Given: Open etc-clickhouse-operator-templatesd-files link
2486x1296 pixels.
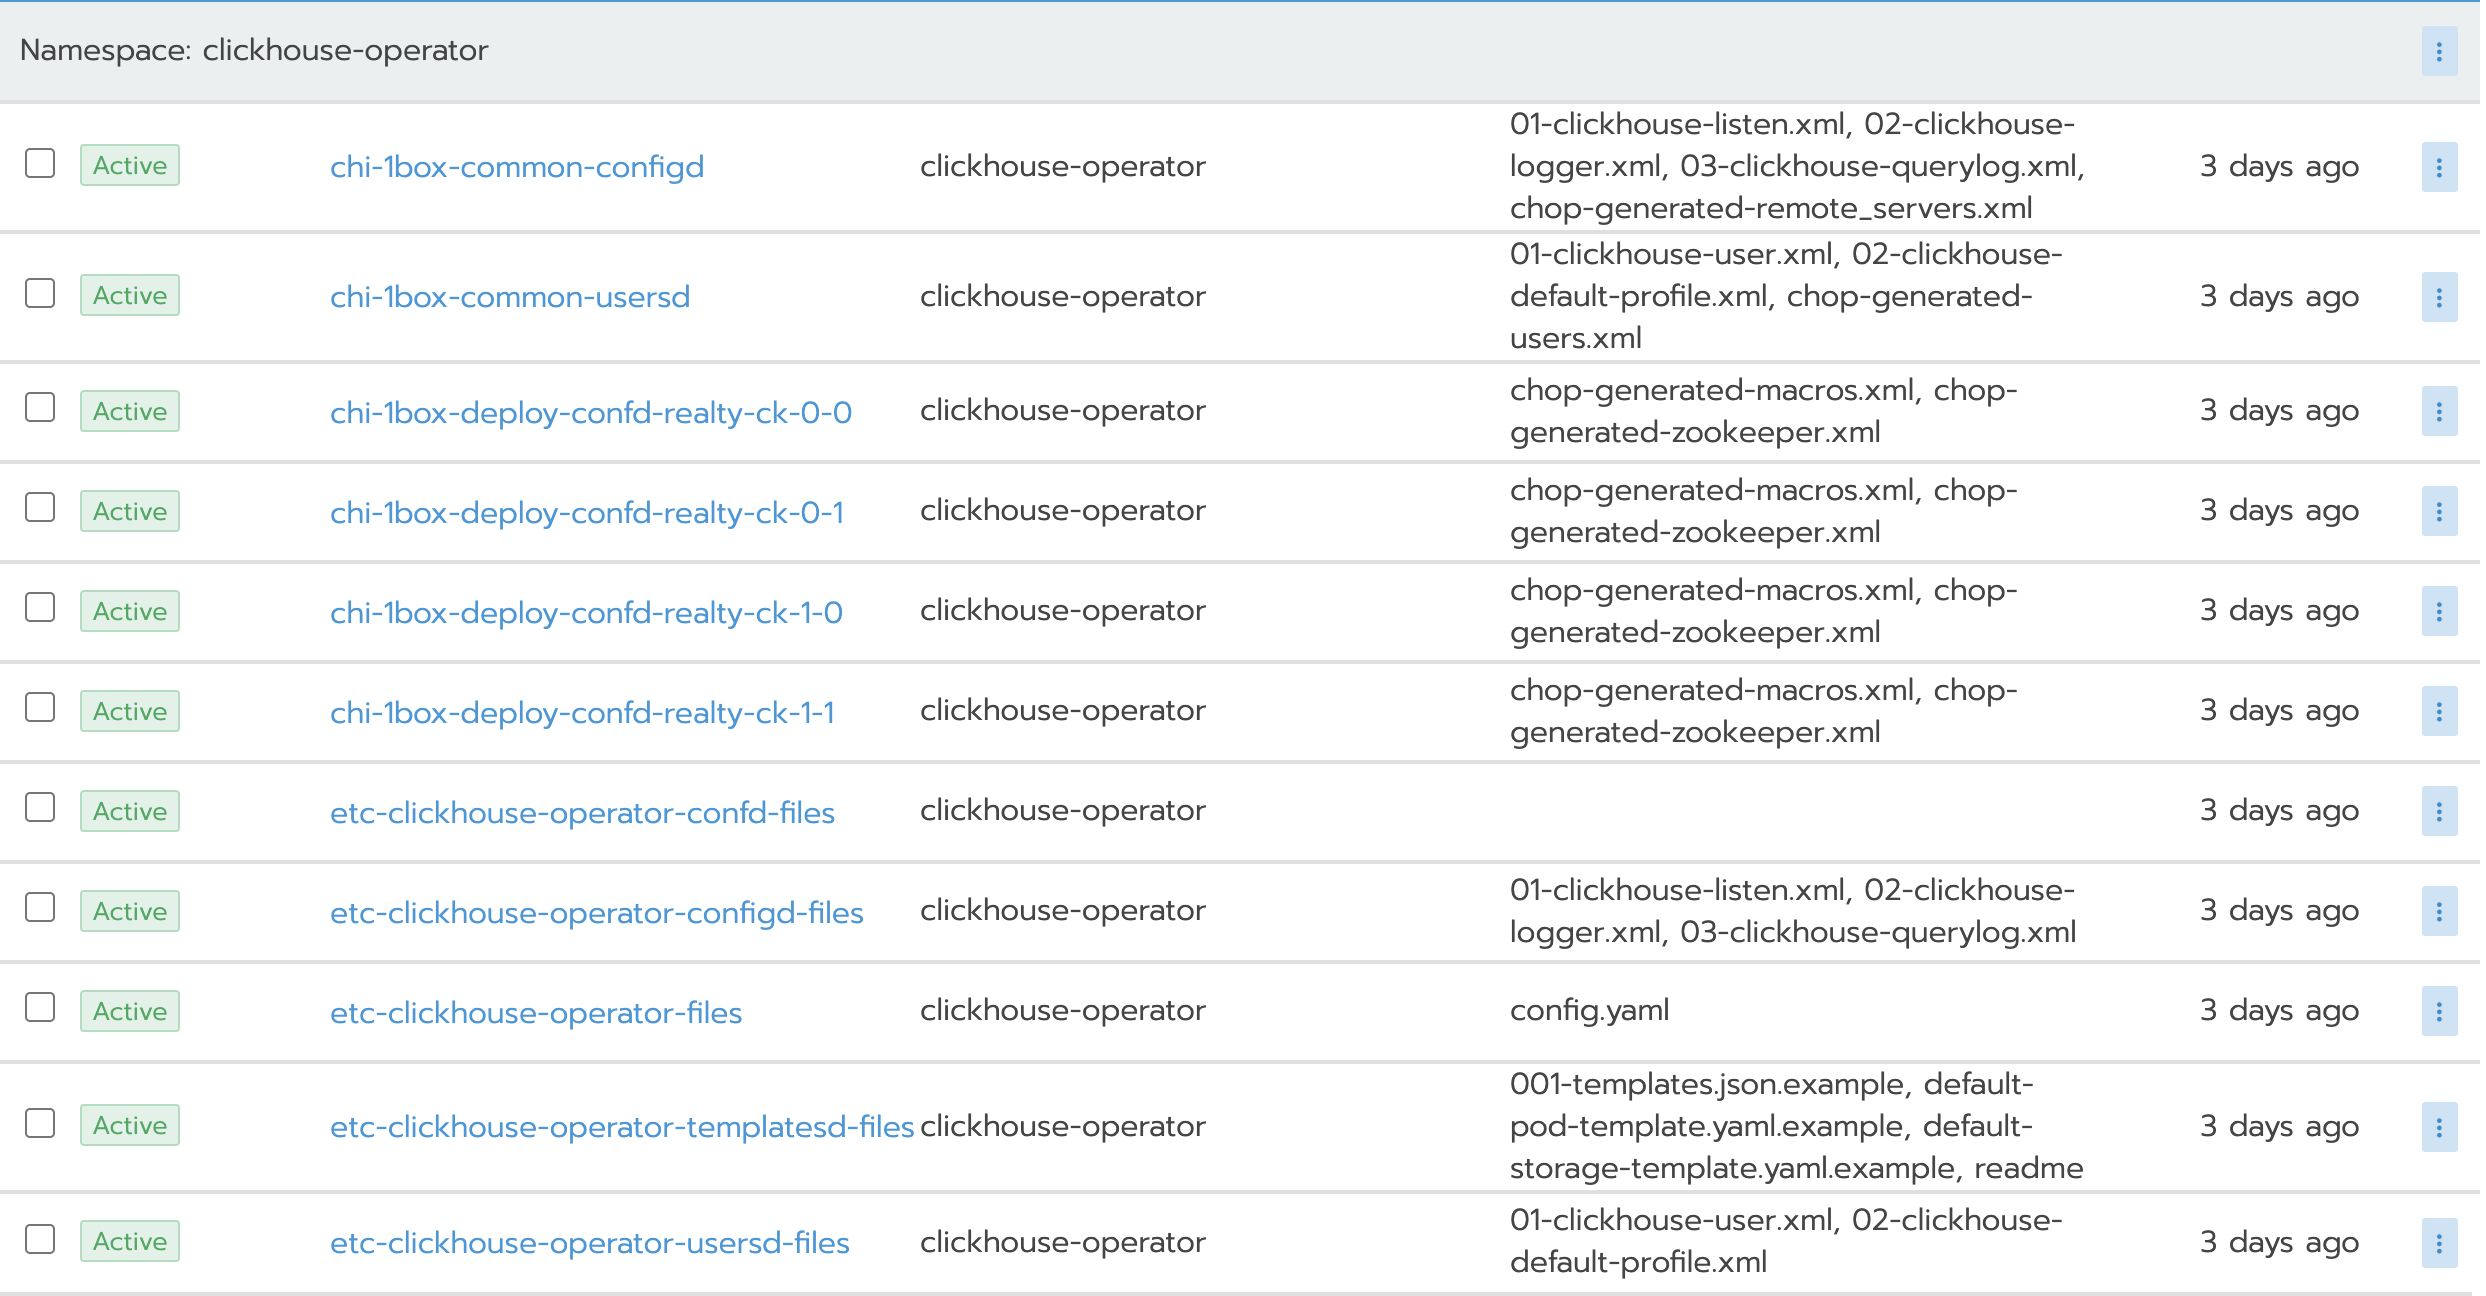Looking at the screenshot, I should click(x=621, y=1127).
